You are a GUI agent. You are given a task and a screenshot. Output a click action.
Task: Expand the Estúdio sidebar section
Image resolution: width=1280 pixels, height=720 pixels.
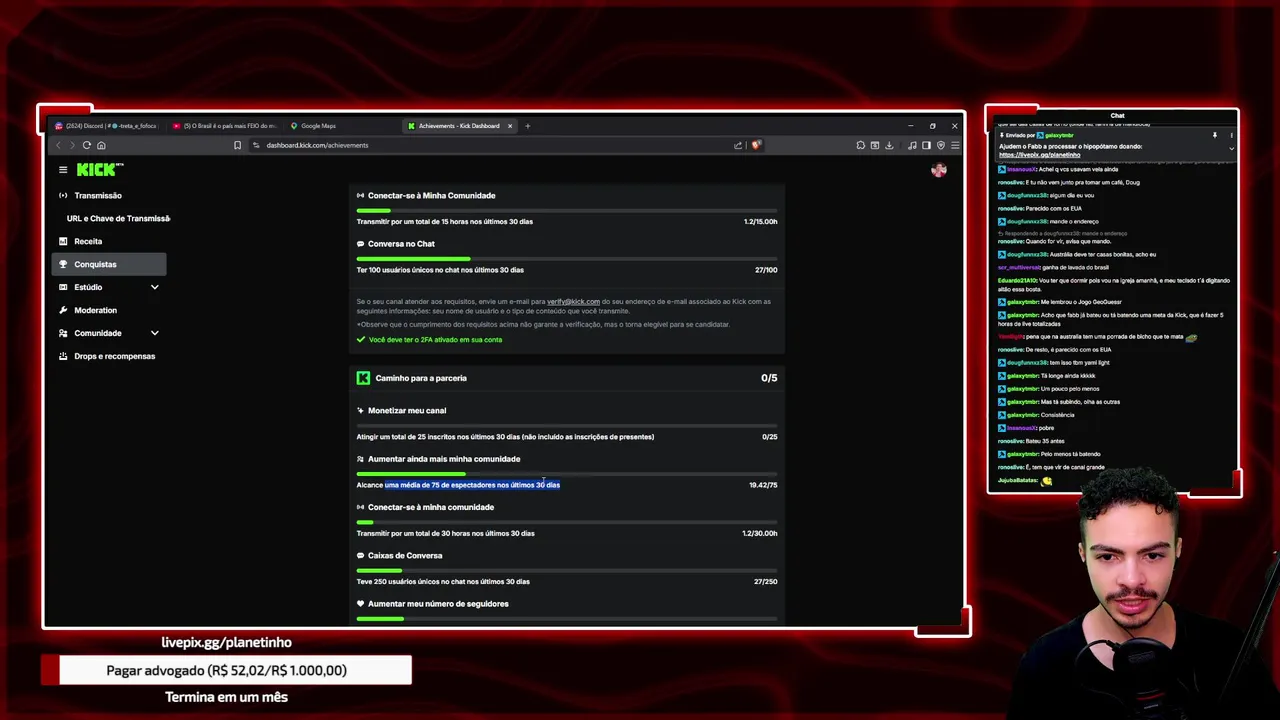(x=154, y=287)
